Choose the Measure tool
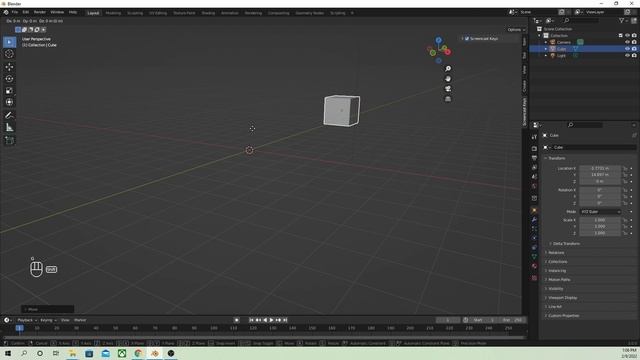The height and width of the screenshot is (360, 640). coord(9,128)
